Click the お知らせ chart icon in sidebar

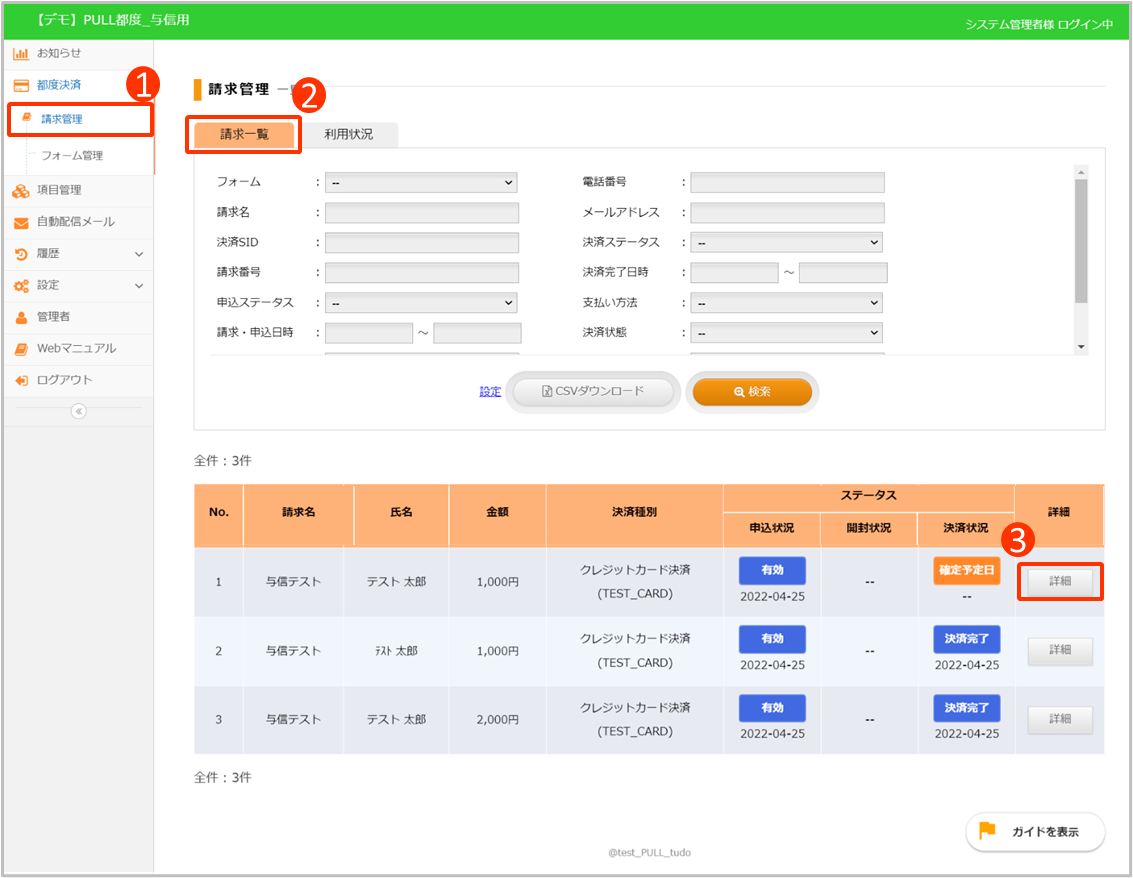(x=21, y=54)
